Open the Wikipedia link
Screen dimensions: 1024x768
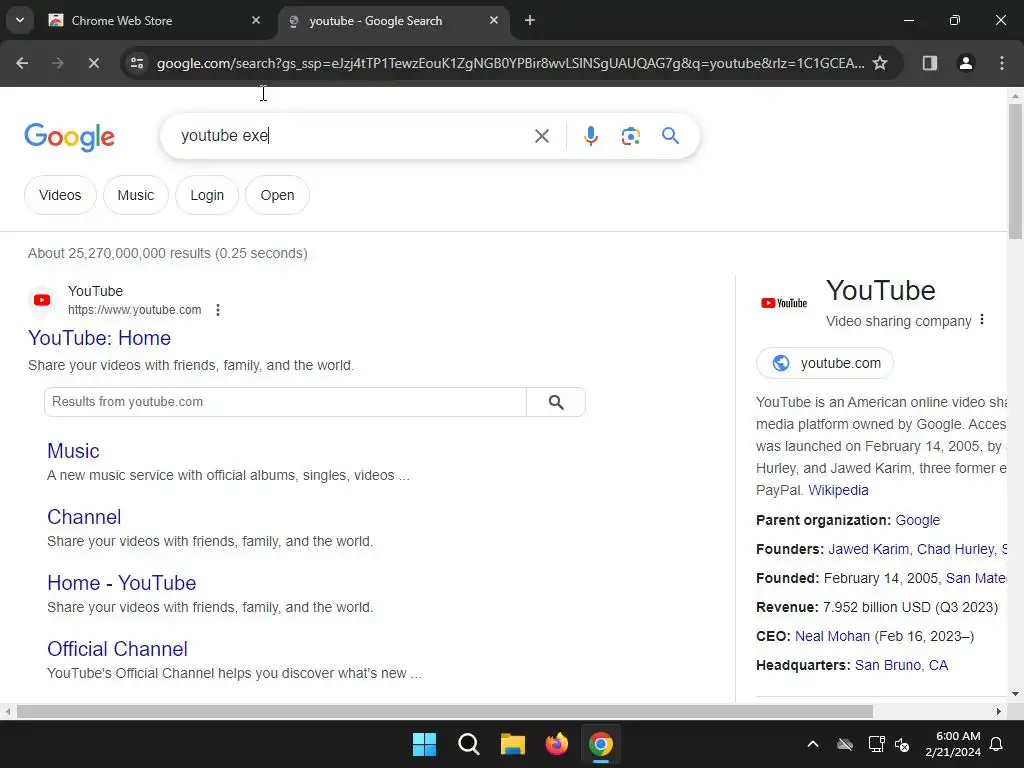pyautogui.click(x=838, y=490)
